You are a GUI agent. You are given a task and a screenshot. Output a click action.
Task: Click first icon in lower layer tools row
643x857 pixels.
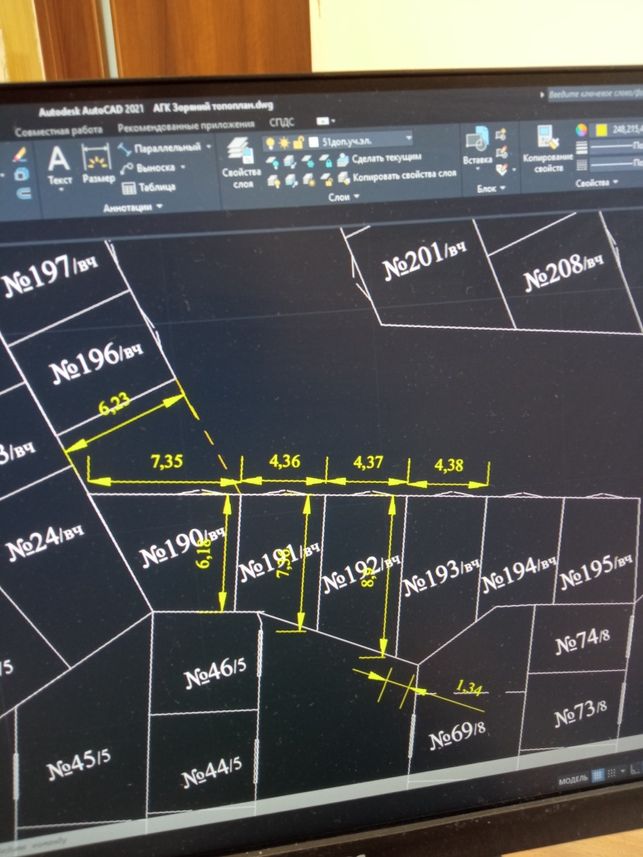click(274, 180)
